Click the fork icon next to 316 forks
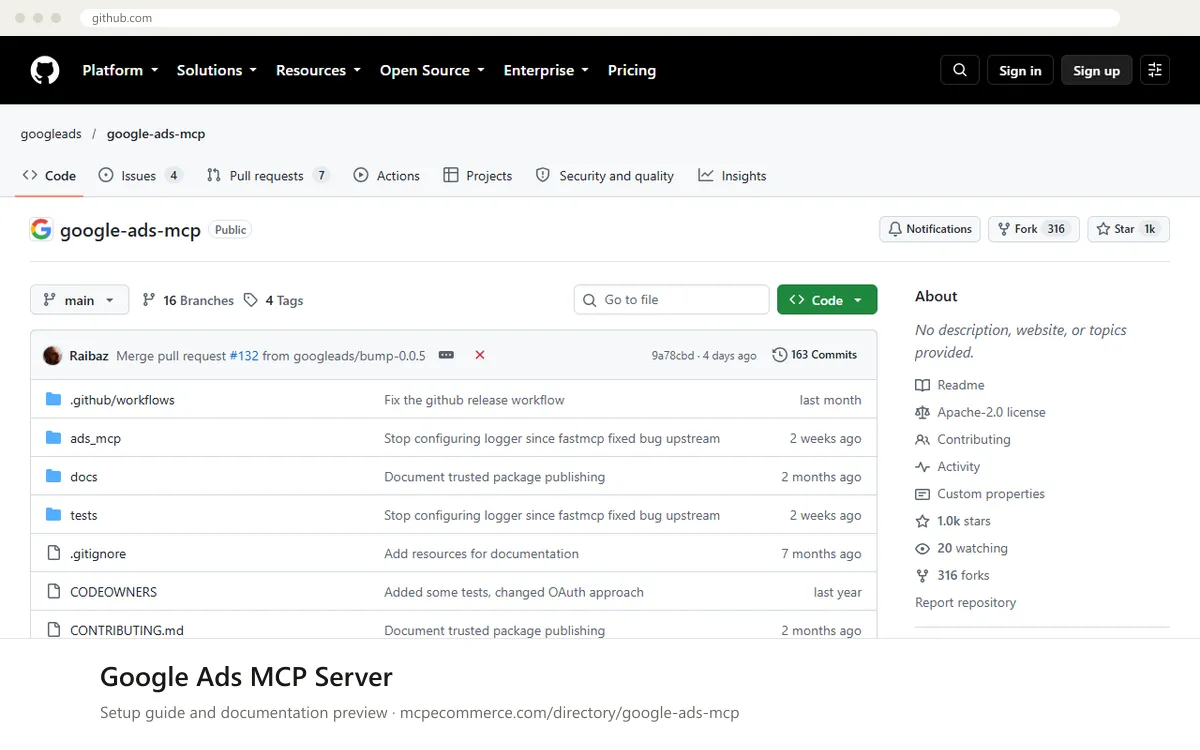The width and height of the screenshot is (1200, 750). click(x=922, y=576)
